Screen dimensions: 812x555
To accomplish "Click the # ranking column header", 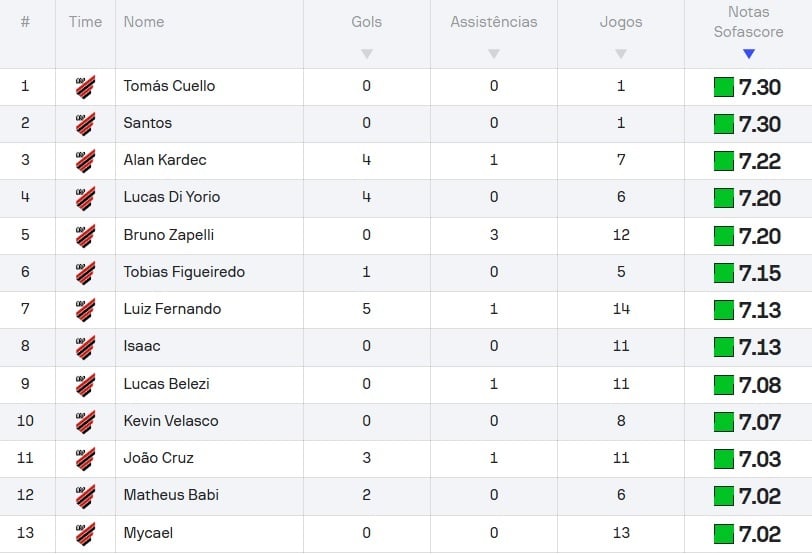I will [25, 22].
